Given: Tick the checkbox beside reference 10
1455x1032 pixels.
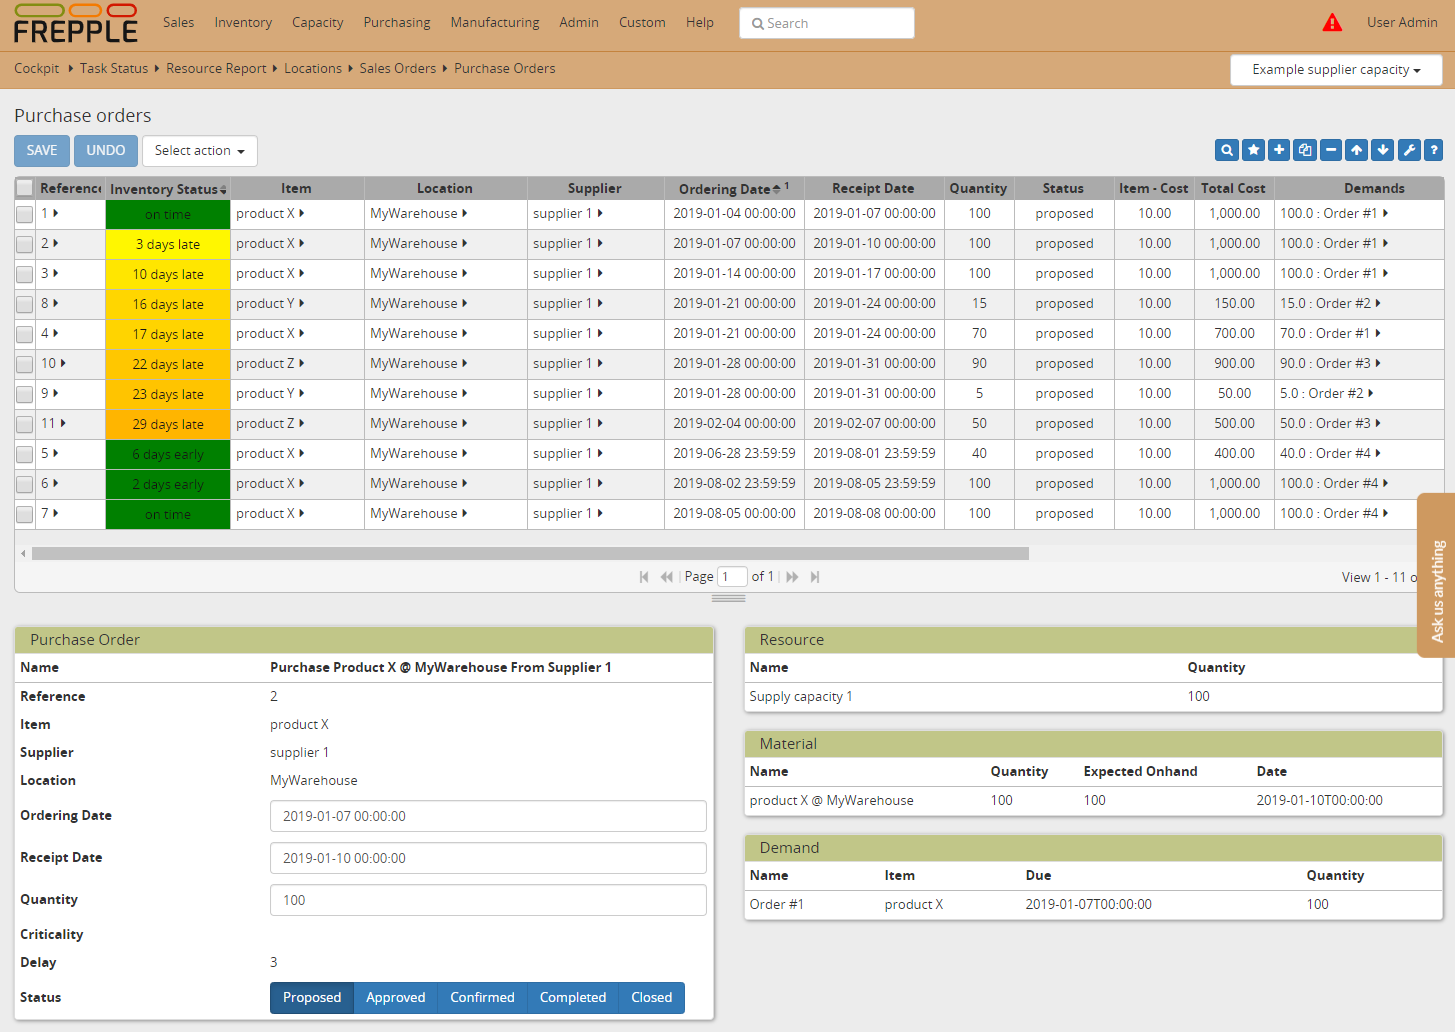Looking at the screenshot, I should click(24, 363).
